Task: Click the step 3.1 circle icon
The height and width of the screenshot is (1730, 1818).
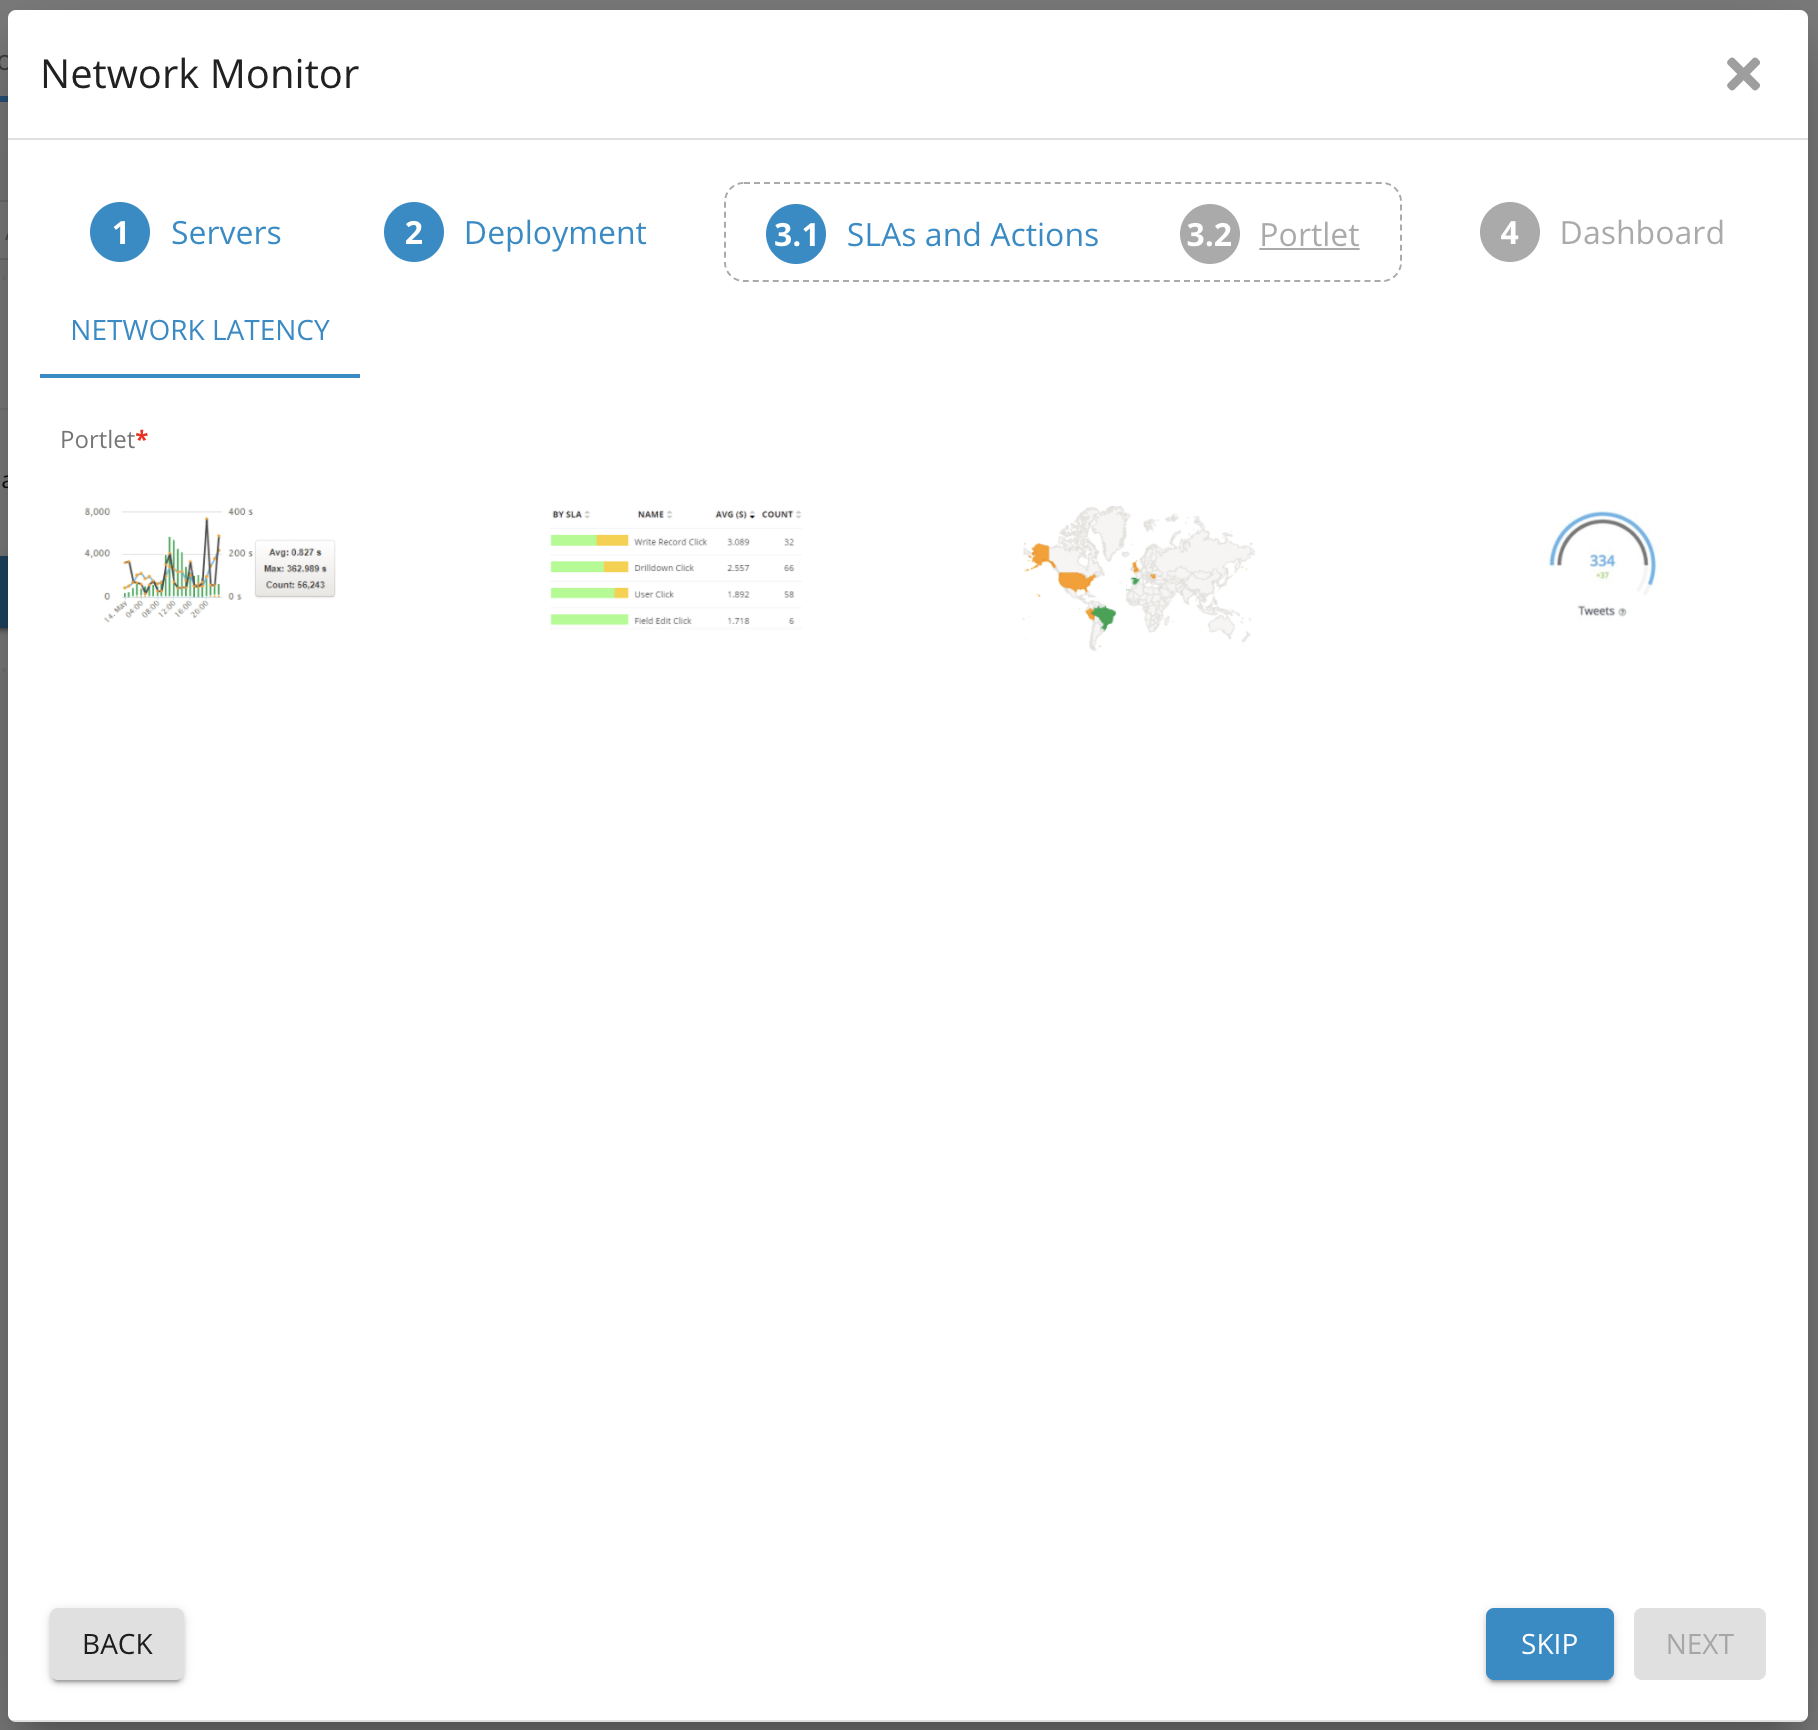Action: [796, 235]
